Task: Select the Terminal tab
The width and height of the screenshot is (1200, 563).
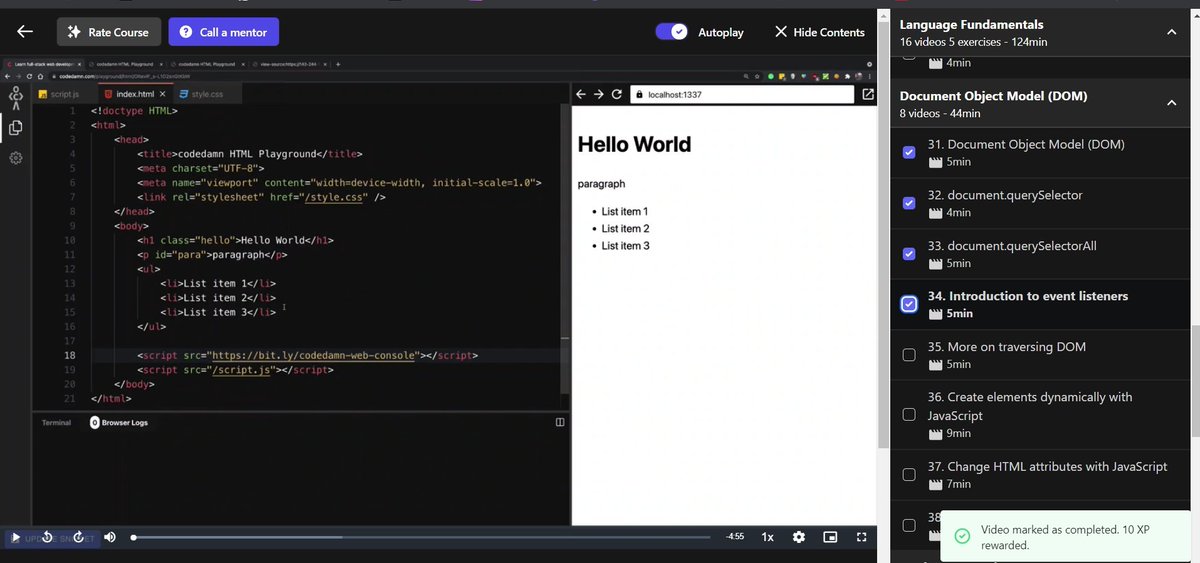Action: (56, 423)
